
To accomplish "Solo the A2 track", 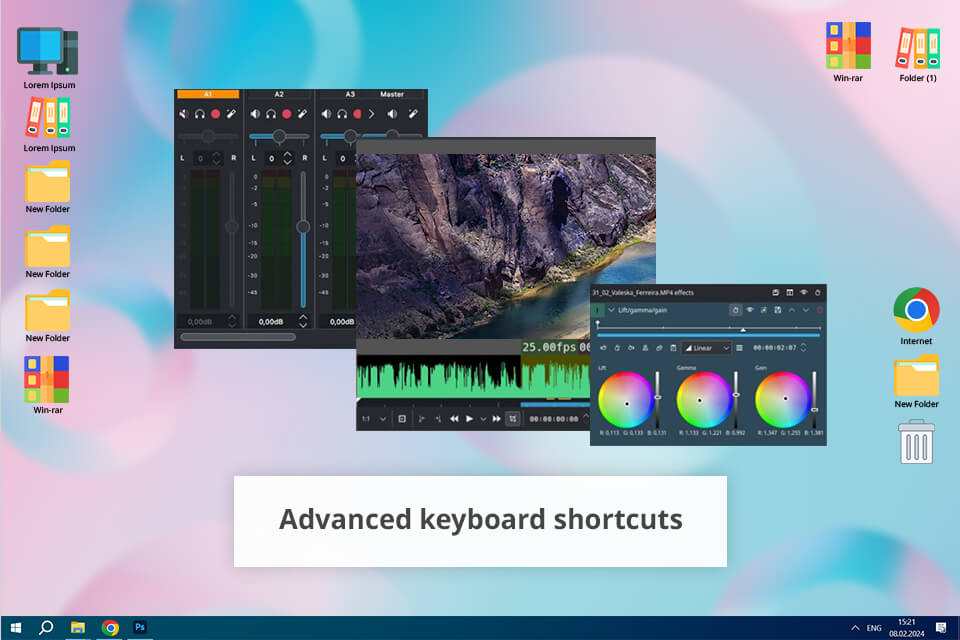I will [271, 114].
